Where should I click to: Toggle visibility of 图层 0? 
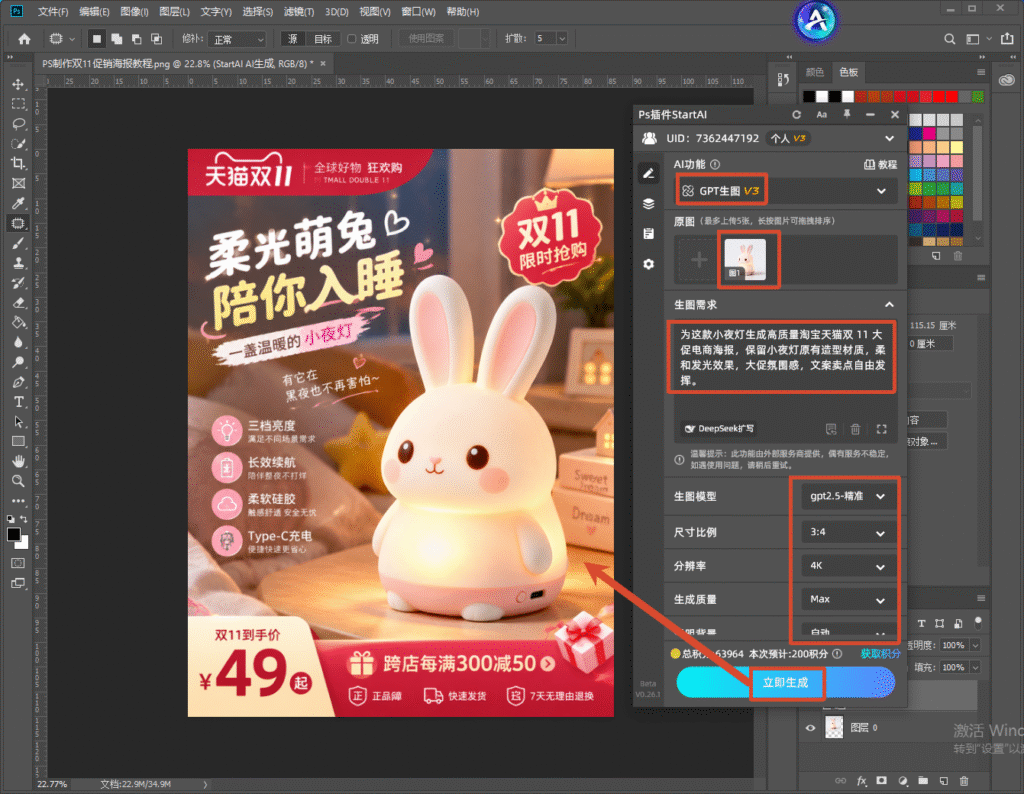pos(810,727)
